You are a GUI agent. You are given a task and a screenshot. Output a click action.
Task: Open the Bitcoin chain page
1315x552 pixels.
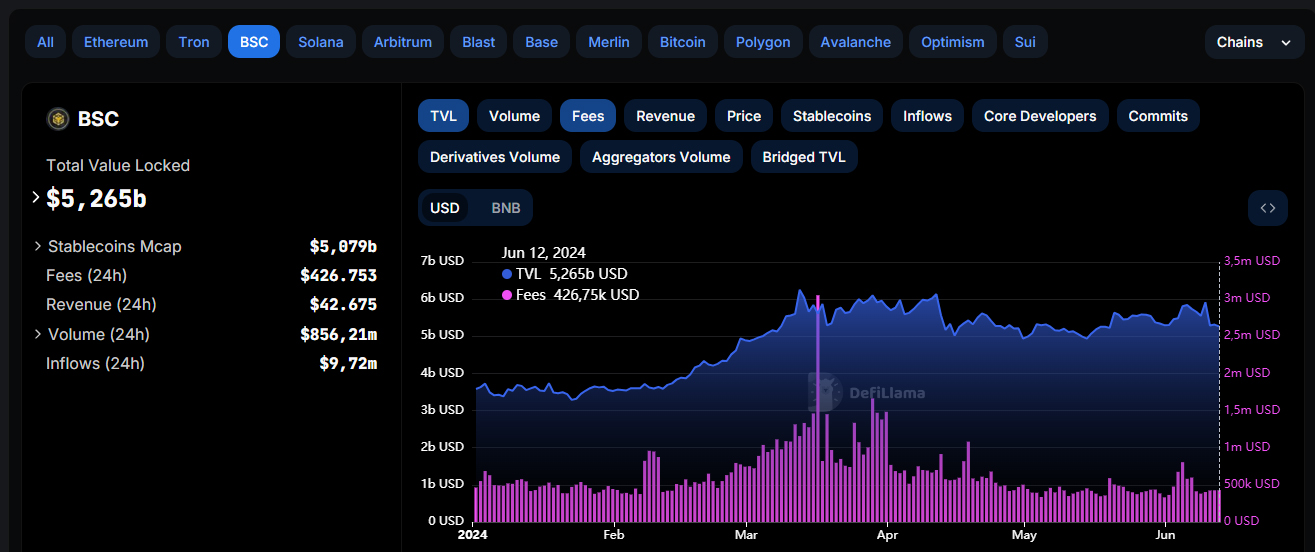683,42
